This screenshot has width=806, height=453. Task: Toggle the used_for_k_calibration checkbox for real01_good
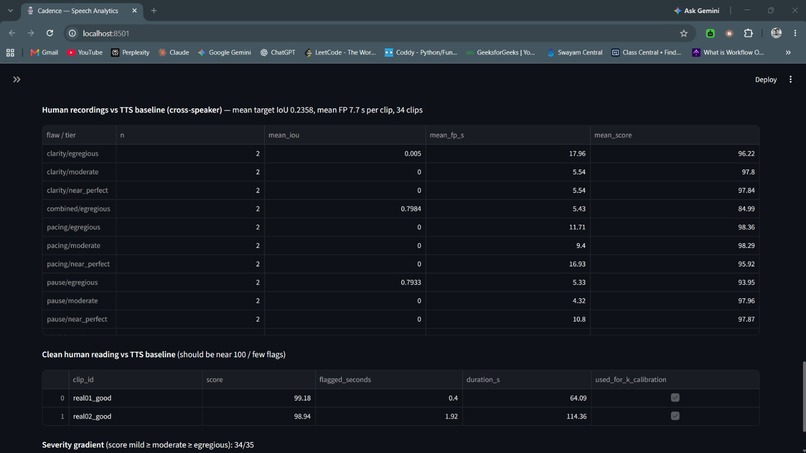tap(675, 397)
